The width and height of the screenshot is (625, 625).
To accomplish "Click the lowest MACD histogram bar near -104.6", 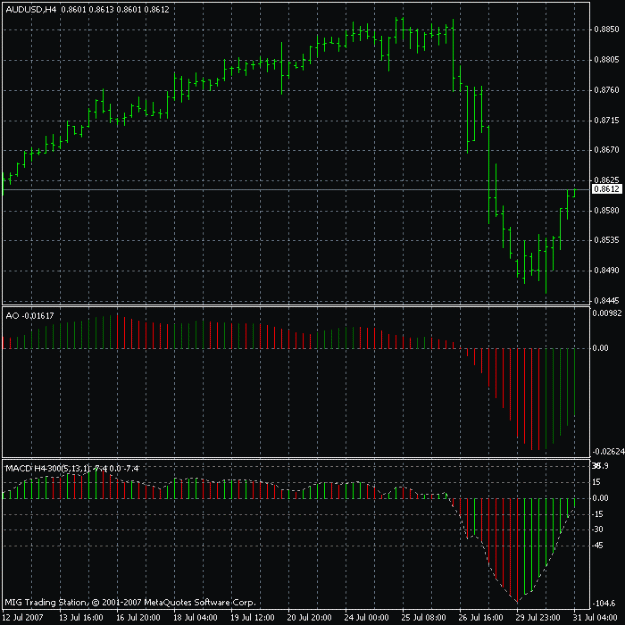I will pos(517,550).
